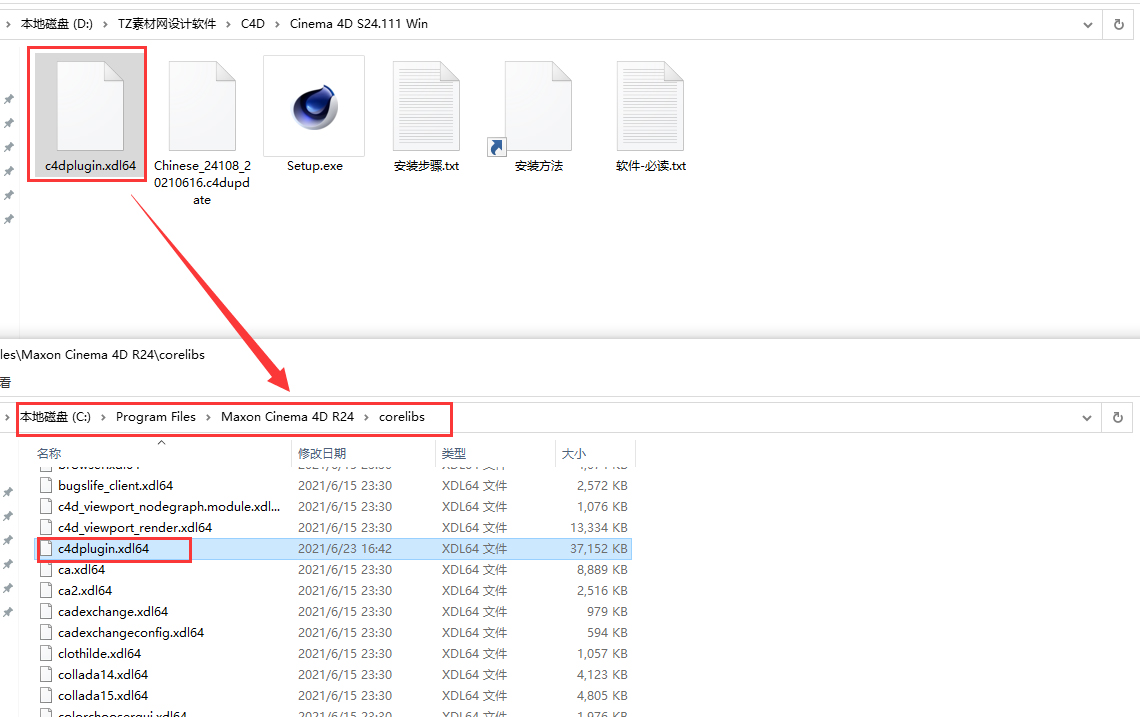1140x717 pixels.
Task: Click refresh button in corelibs explorer window
Action: (1118, 417)
